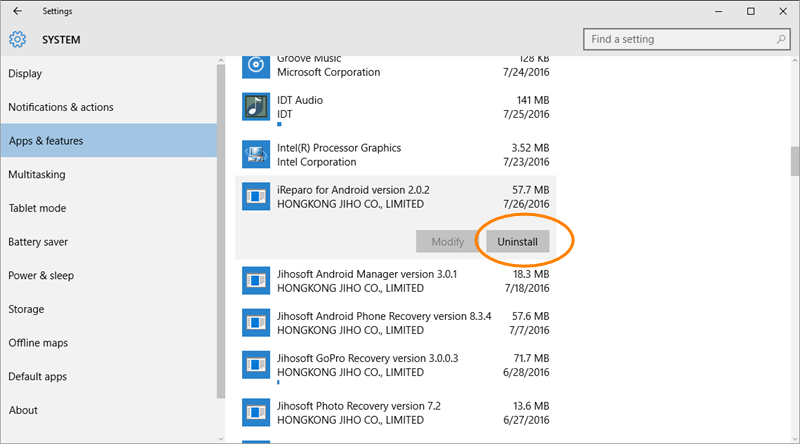Select Groove Music Microsoft Corporation entry
This screenshot has height=444, width=800.
coord(396,67)
